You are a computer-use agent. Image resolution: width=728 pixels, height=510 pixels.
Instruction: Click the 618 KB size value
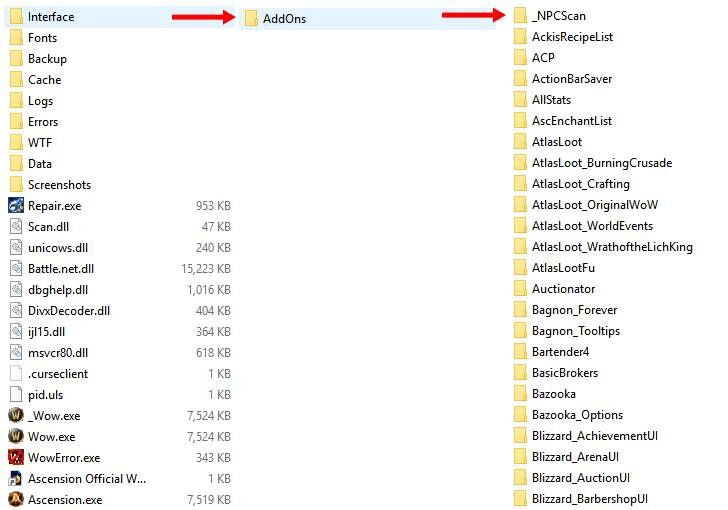pyautogui.click(x=213, y=353)
